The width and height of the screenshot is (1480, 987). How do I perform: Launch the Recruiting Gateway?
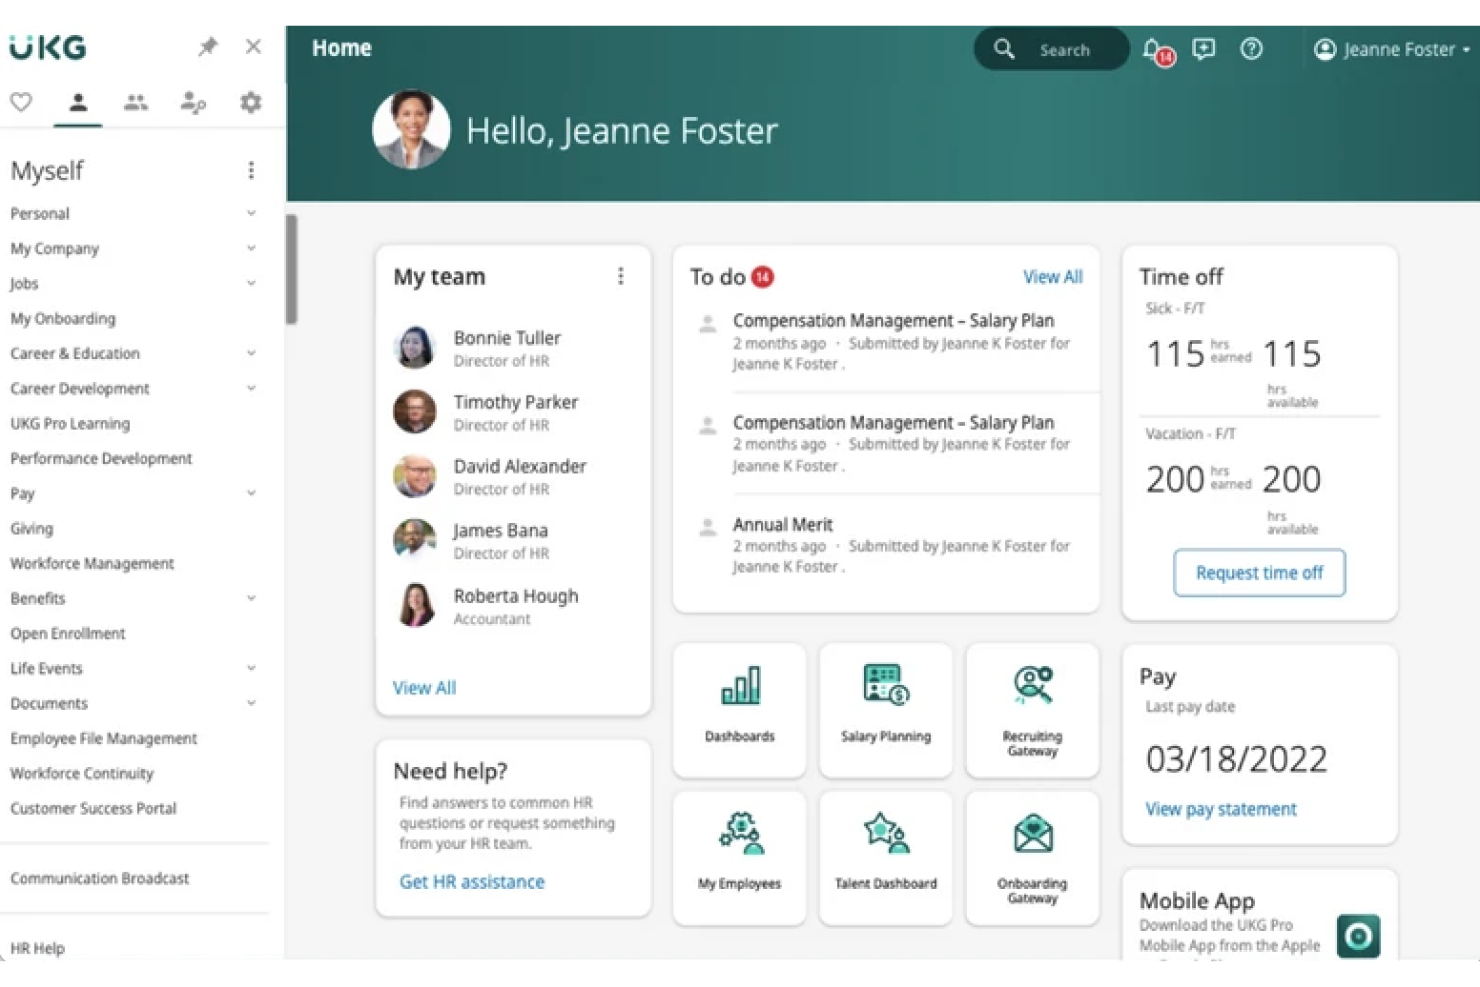(x=1032, y=709)
